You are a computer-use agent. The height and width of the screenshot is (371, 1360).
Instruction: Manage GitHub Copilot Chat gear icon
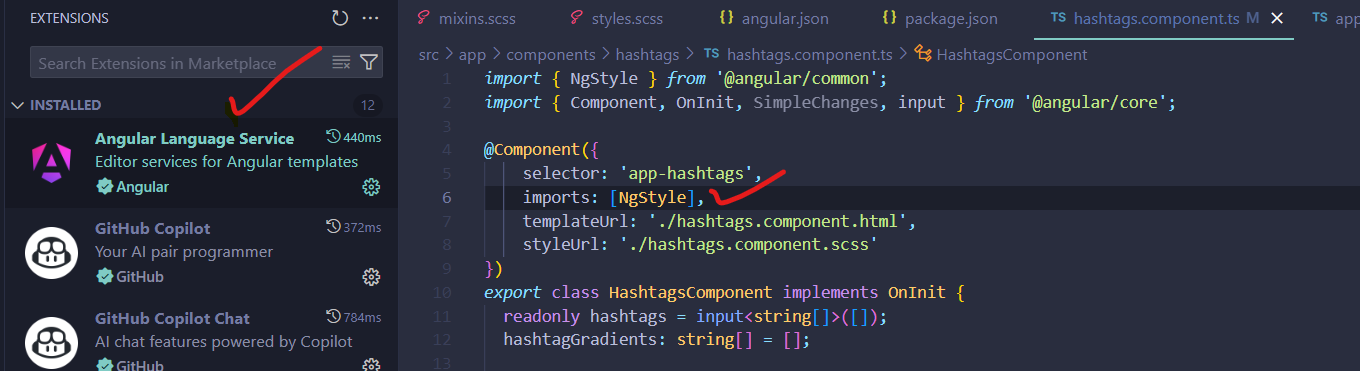(371, 365)
